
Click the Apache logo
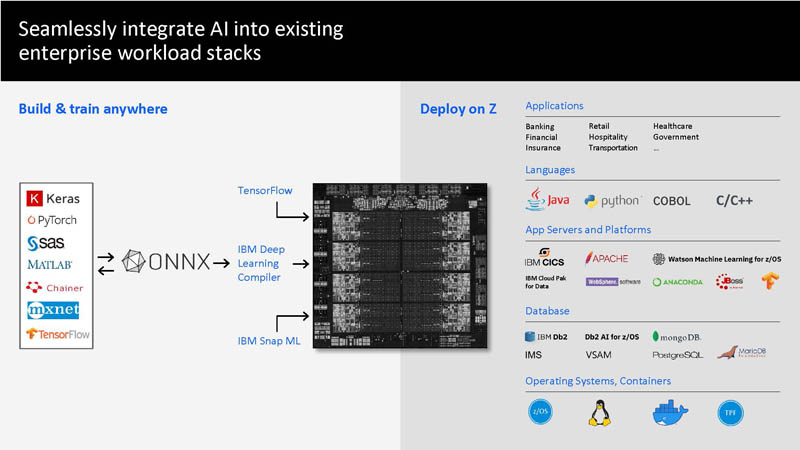607,258
